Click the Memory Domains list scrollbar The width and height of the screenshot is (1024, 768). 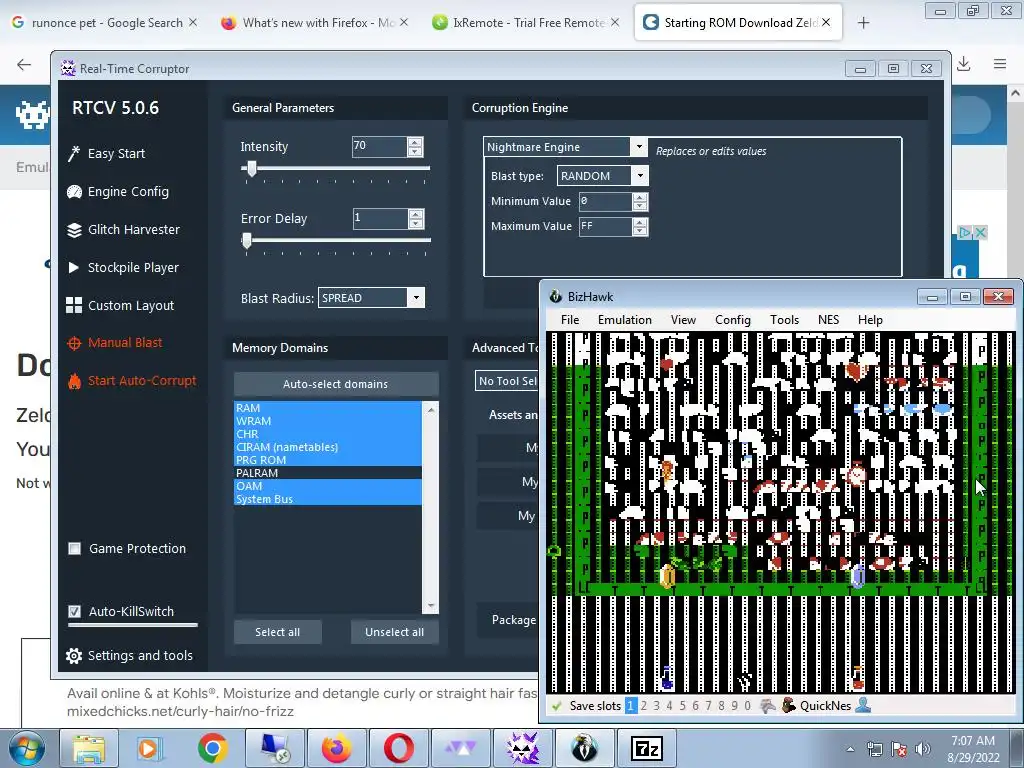(430, 507)
